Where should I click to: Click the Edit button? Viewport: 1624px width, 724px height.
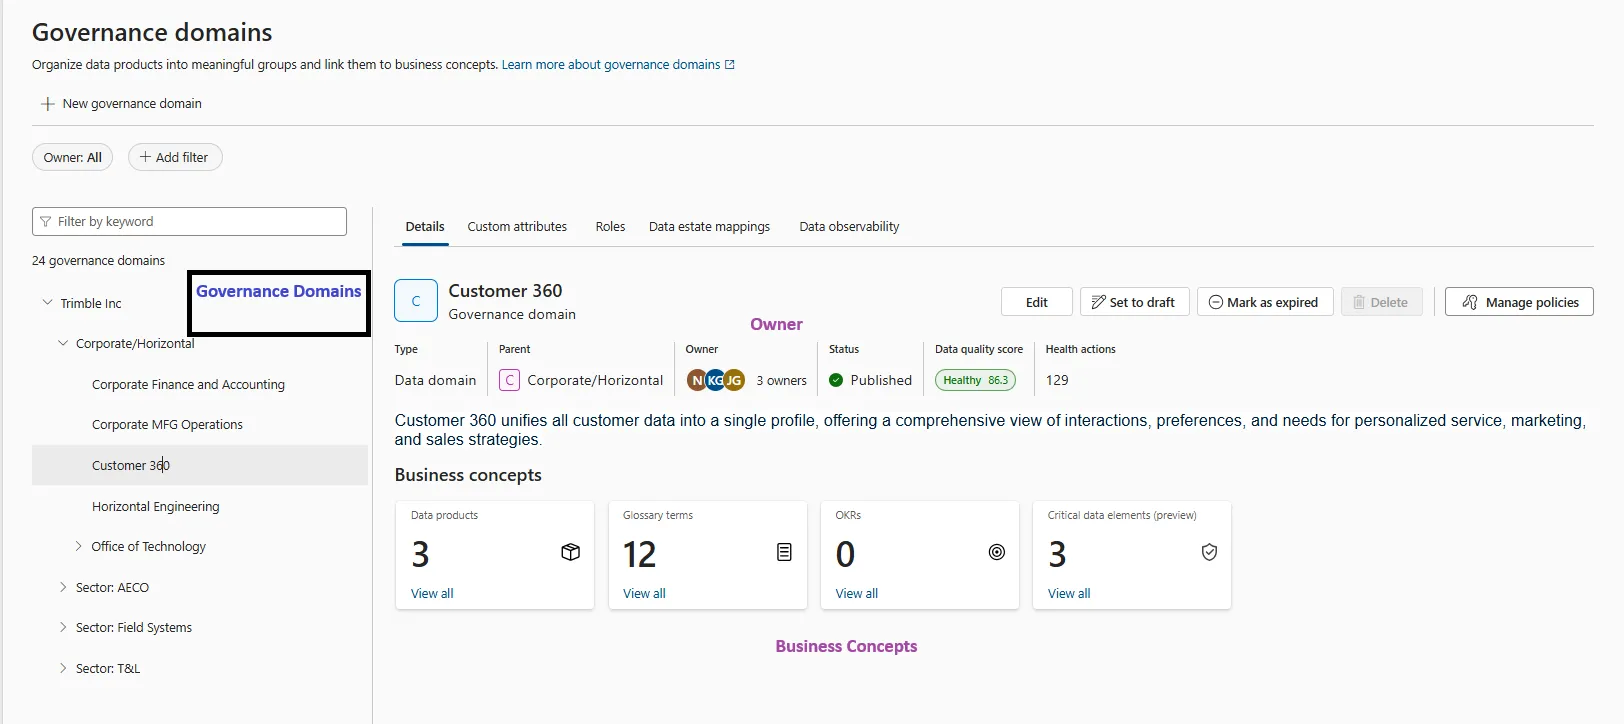pyautogui.click(x=1037, y=302)
